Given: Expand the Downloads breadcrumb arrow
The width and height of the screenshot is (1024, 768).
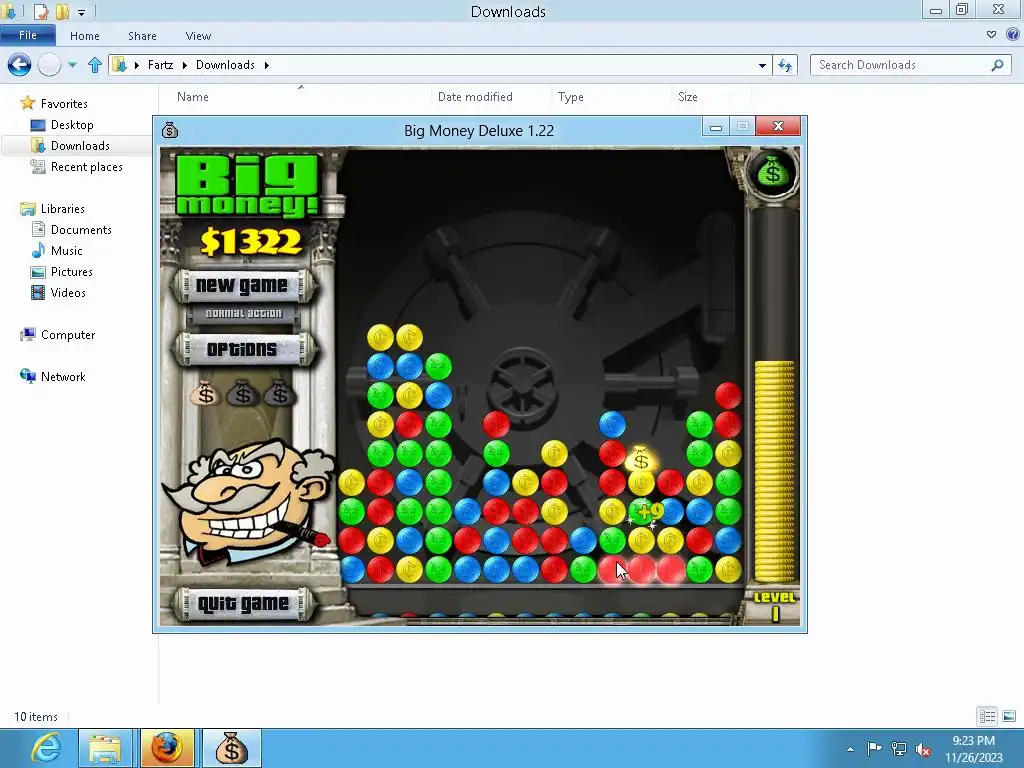Looking at the screenshot, I should pos(266,65).
